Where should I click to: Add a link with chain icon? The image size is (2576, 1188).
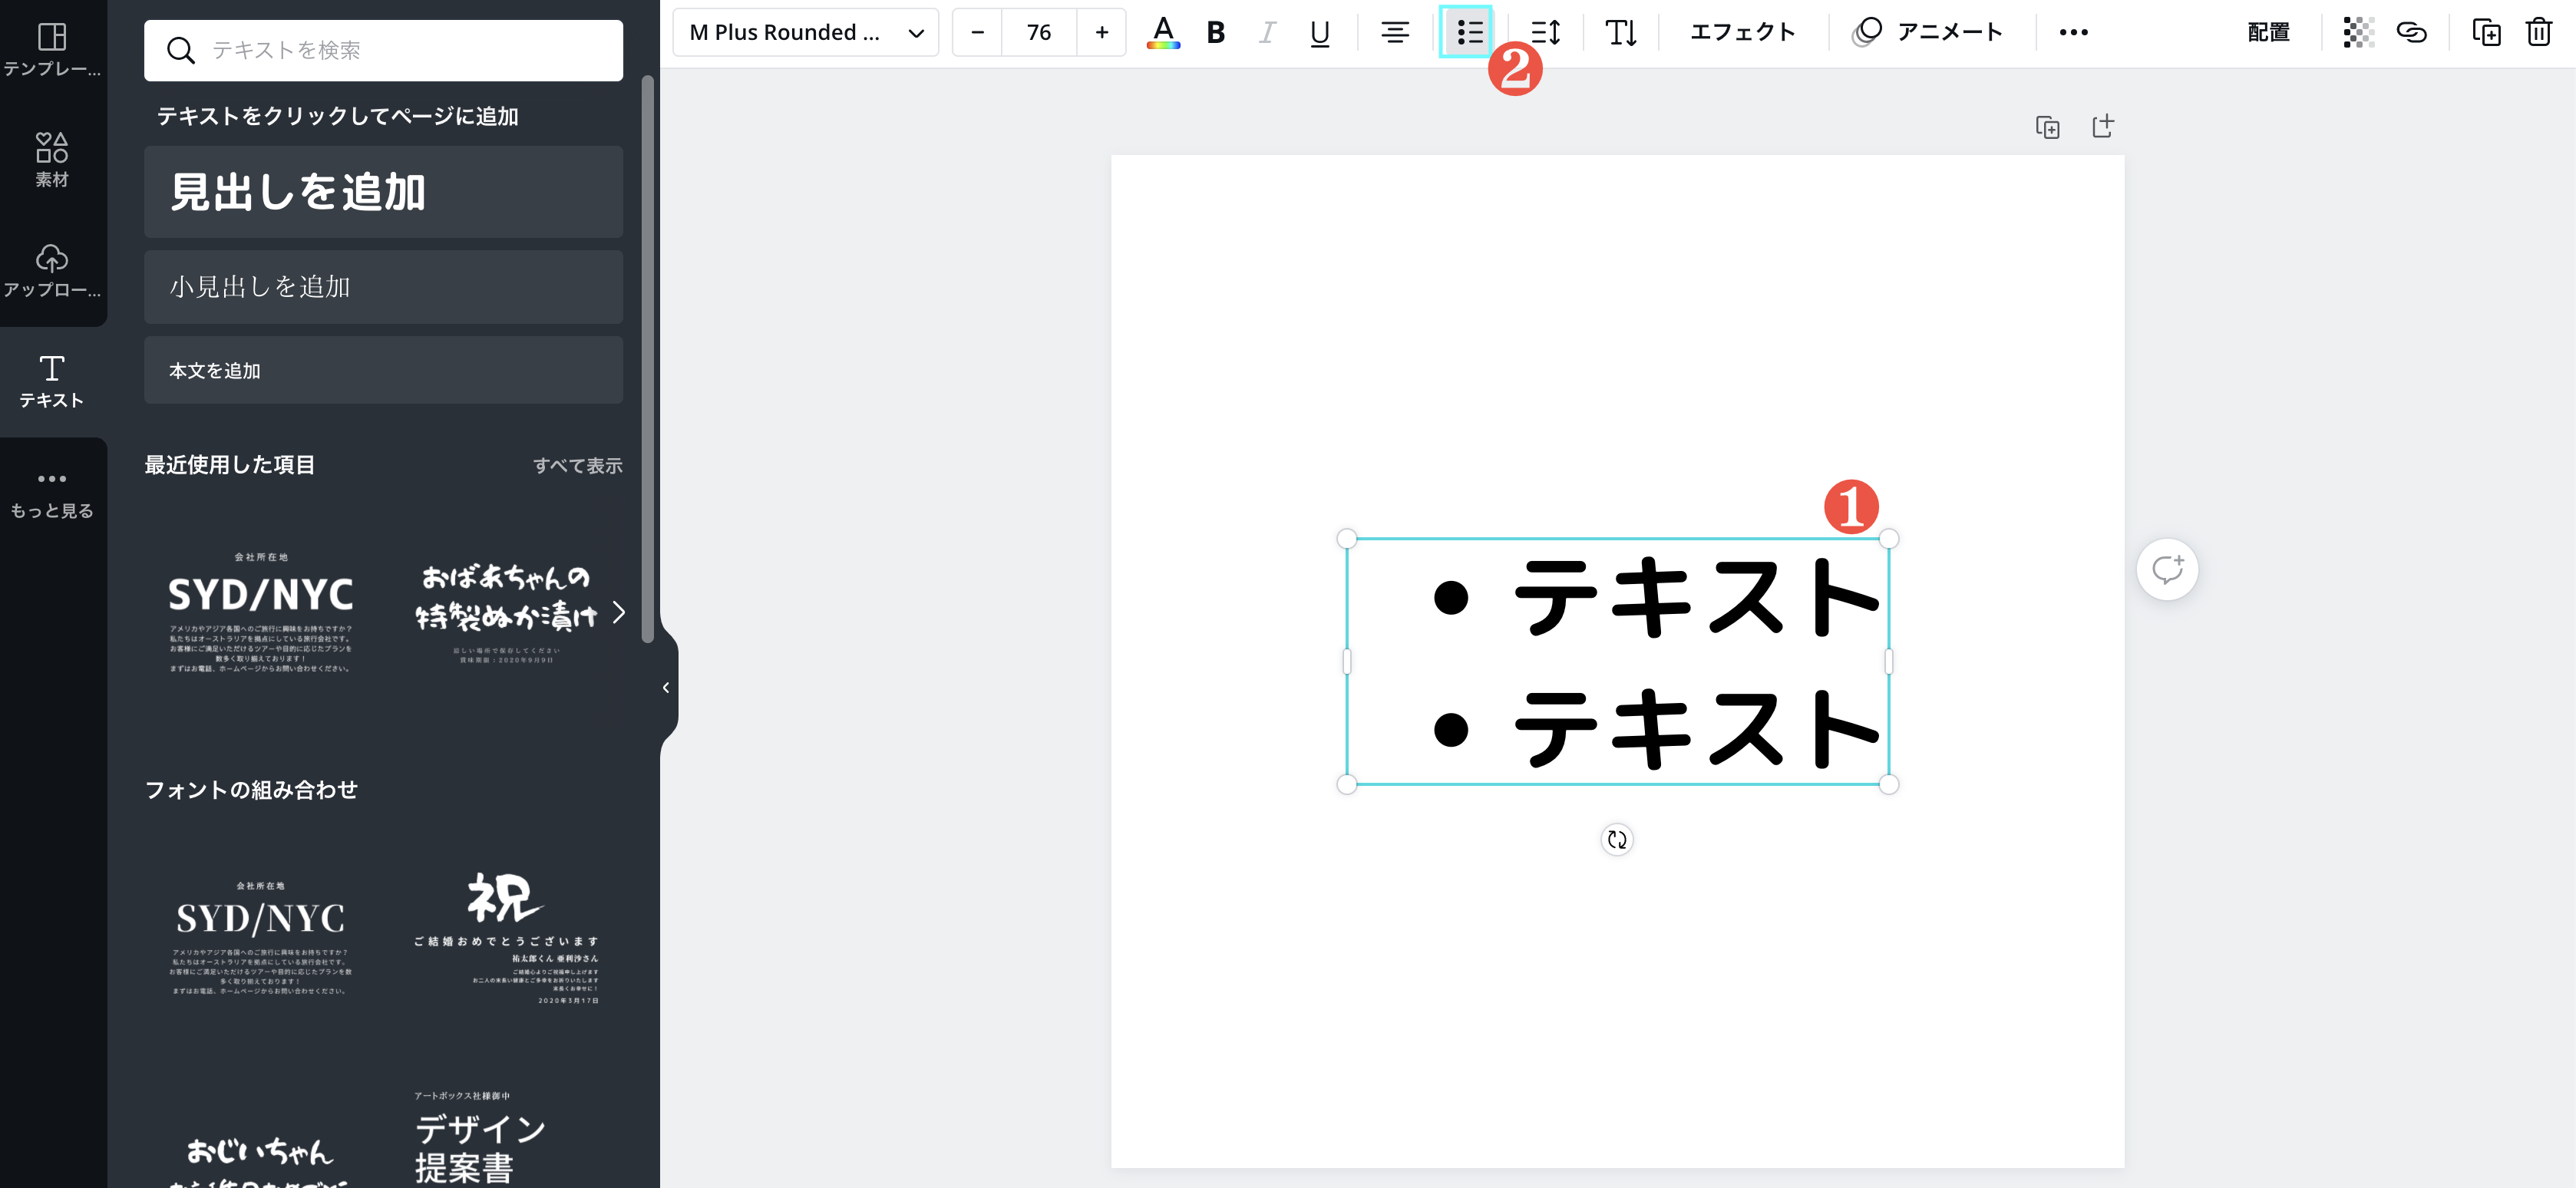(x=2411, y=32)
